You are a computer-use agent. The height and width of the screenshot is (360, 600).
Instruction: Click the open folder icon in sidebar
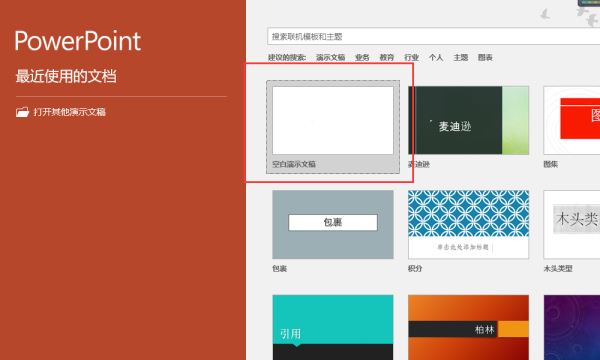coord(23,112)
